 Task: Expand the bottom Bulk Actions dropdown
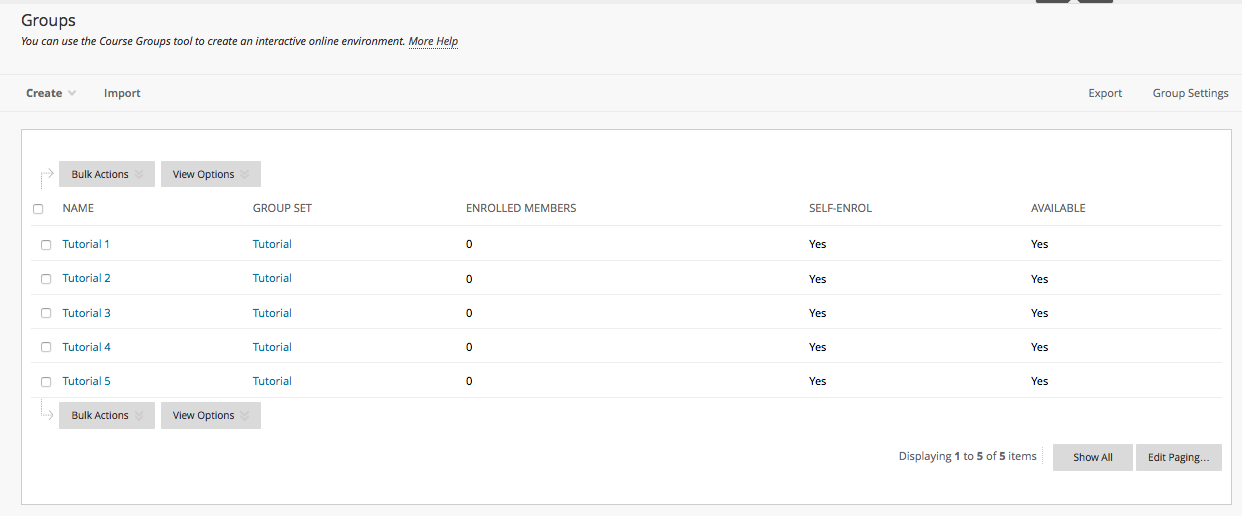tap(107, 415)
